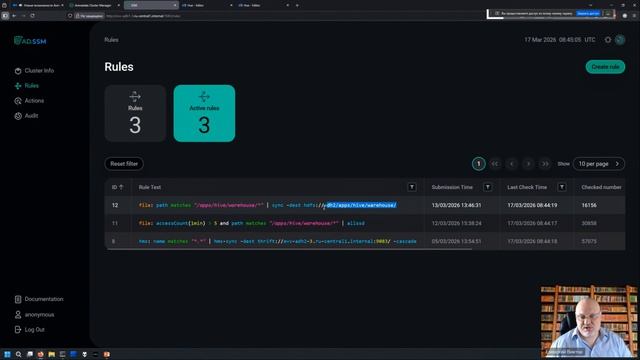Reload the page with the browser refresh icon
The height and width of the screenshot is (360, 640).
tap(32, 16)
